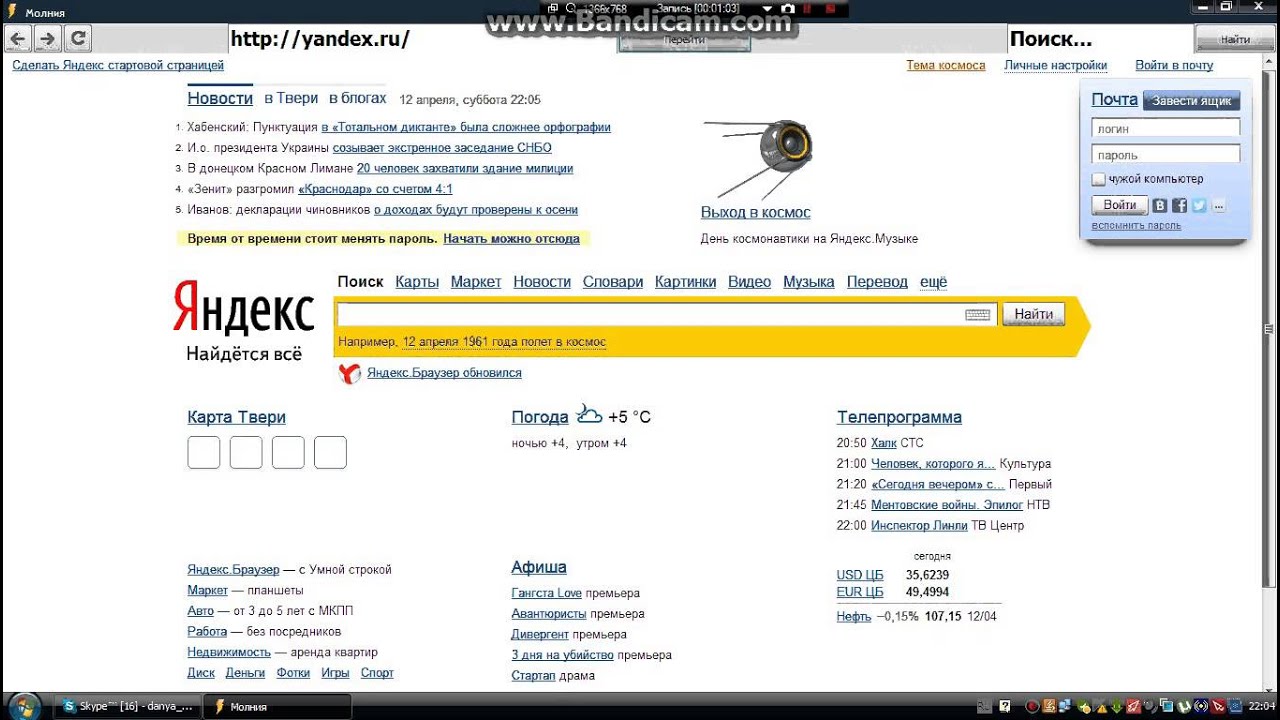The image size is (1280, 720).
Task: Open the Афиша heading link
Action: pos(539,567)
